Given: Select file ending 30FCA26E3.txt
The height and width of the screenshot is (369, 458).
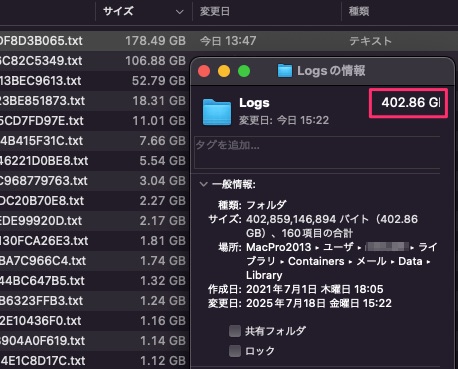Looking at the screenshot, I should (44, 241).
